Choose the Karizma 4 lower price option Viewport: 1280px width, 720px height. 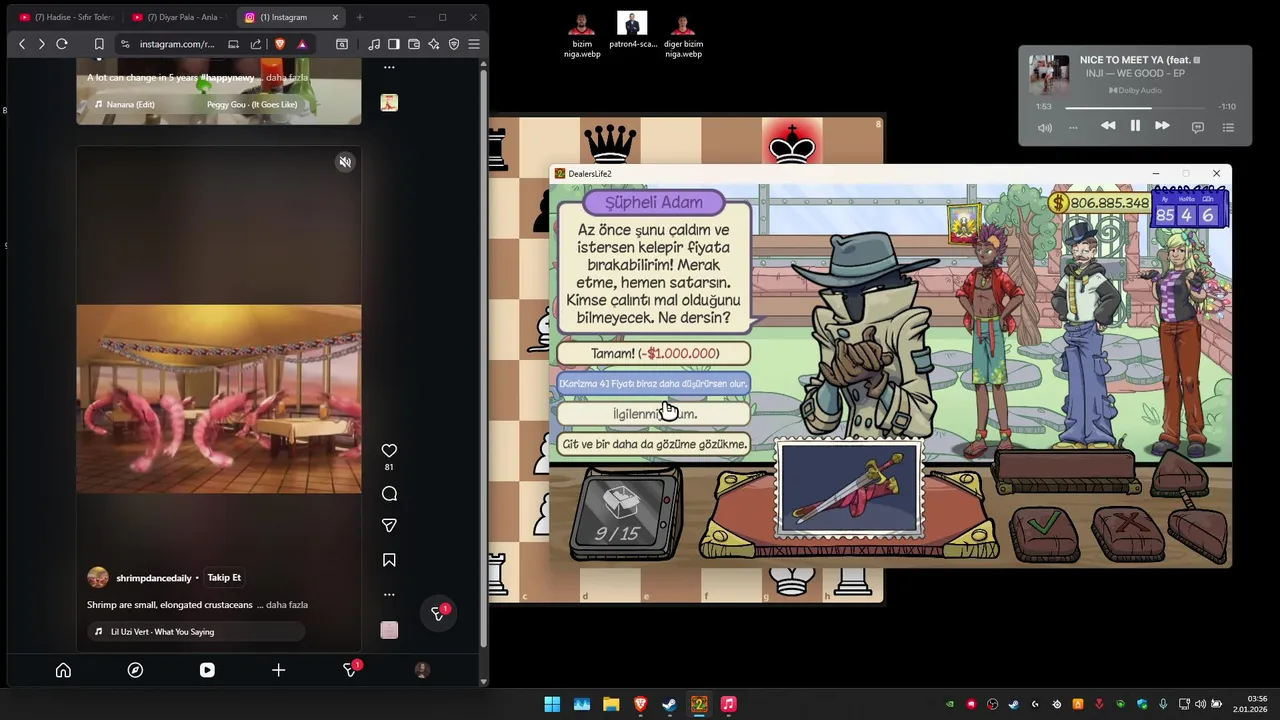[654, 383]
